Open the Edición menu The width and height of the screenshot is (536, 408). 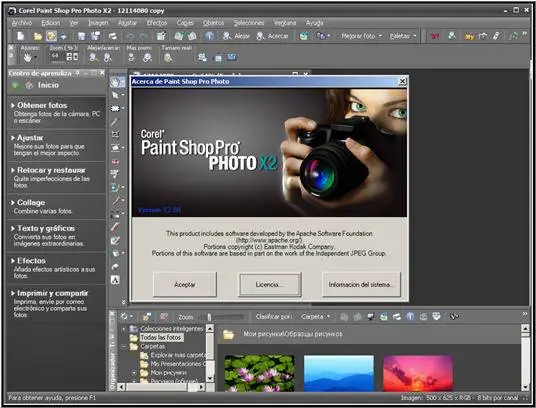51,23
